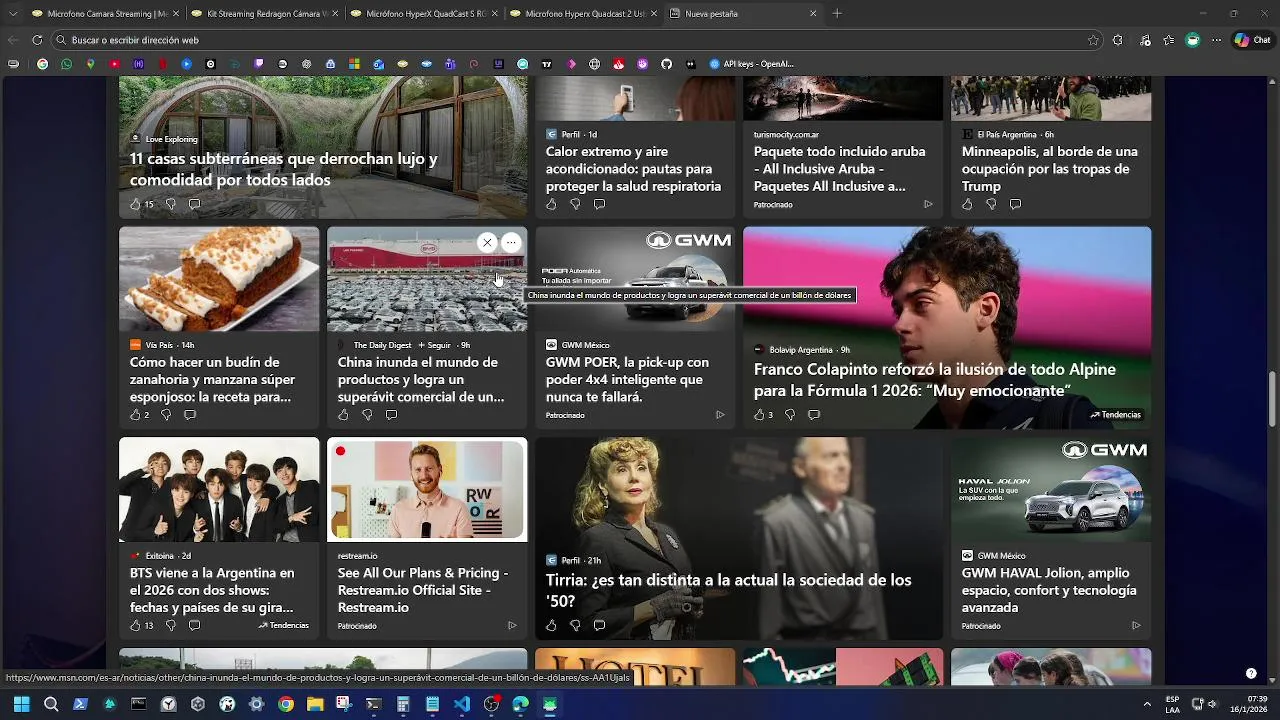This screenshot has height=720, width=1280.
Task: Open comments on the Minneapolis article
Action: pyautogui.click(x=1015, y=204)
